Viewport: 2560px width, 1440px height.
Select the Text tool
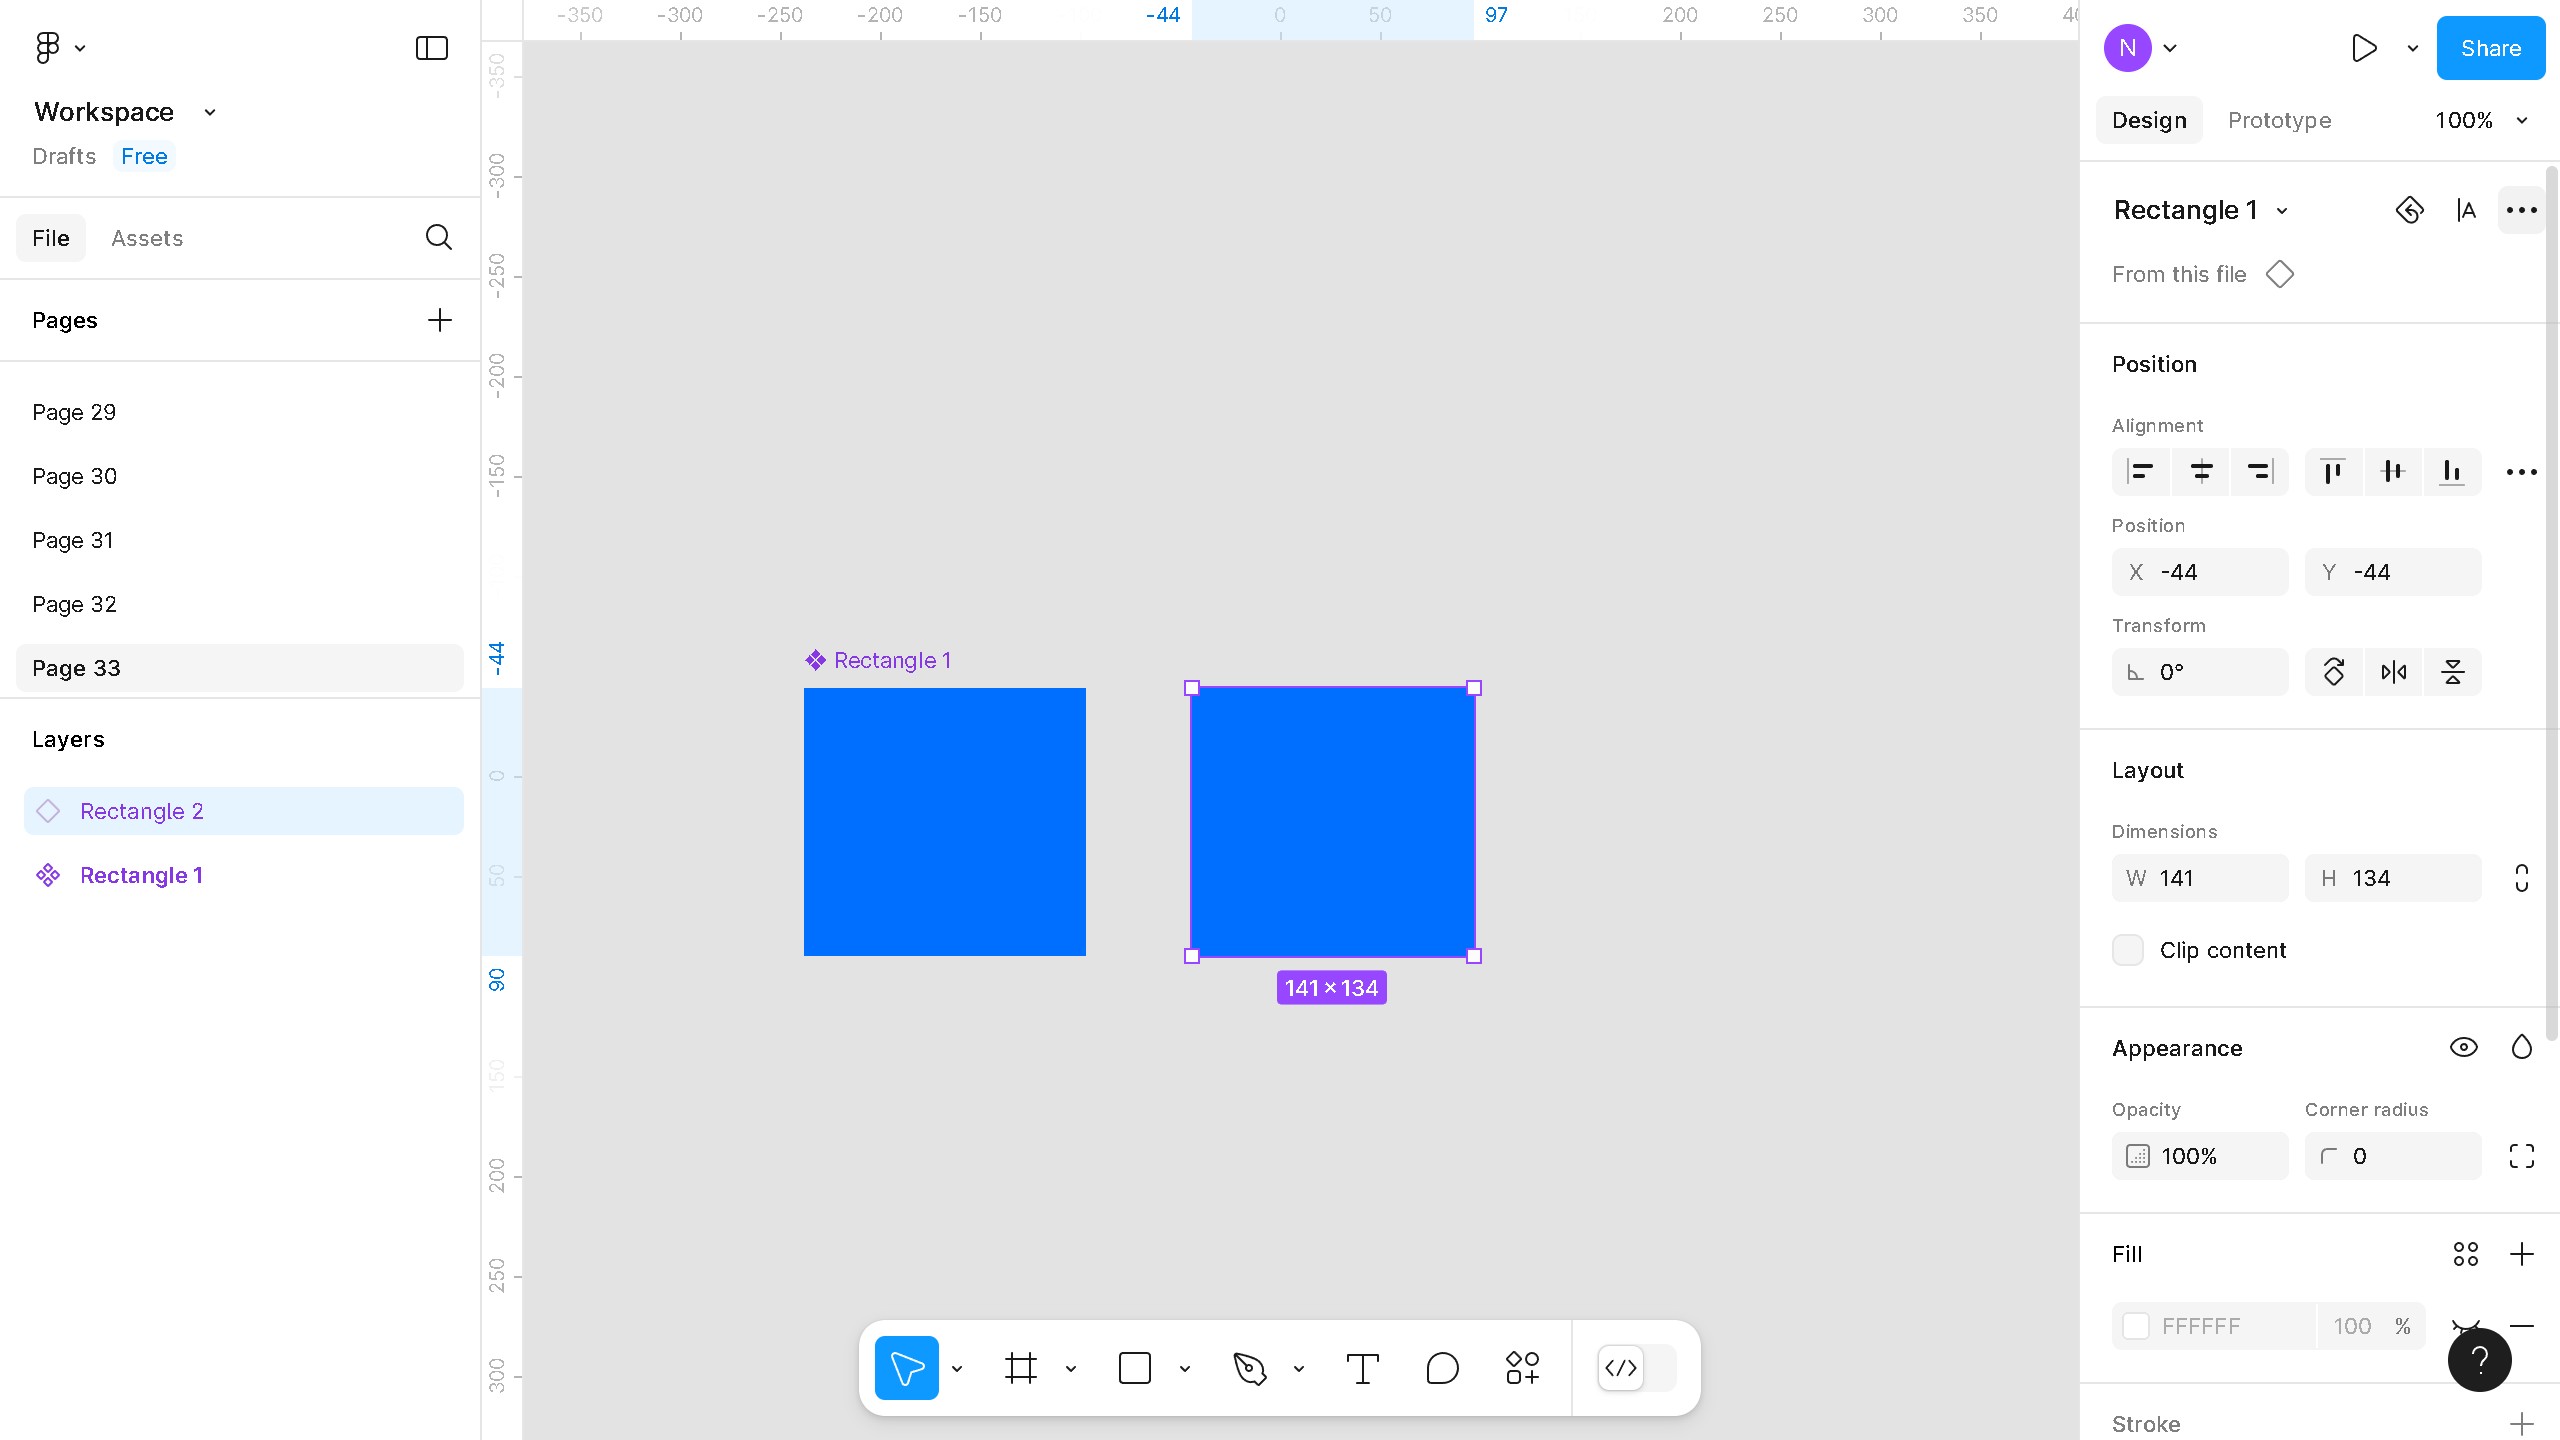point(1362,1368)
